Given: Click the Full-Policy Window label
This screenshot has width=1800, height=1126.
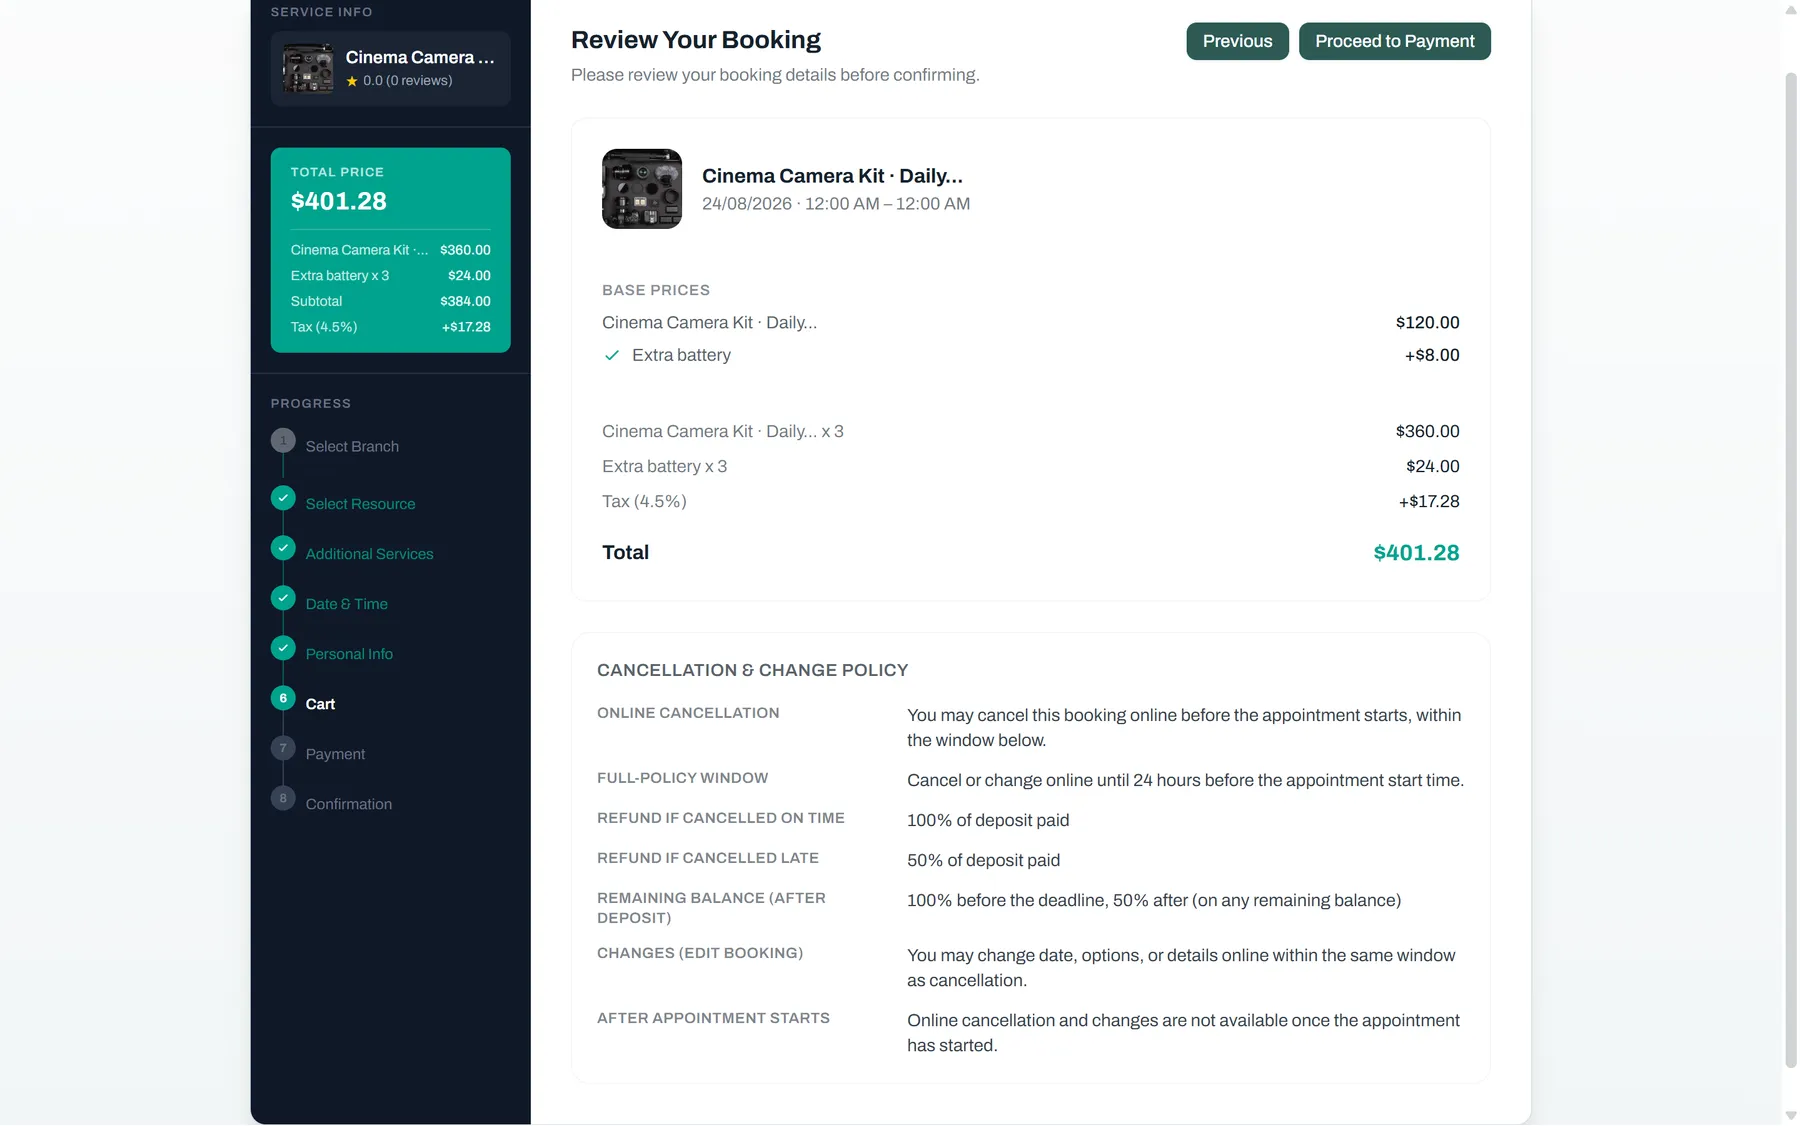Looking at the screenshot, I should [682, 778].
